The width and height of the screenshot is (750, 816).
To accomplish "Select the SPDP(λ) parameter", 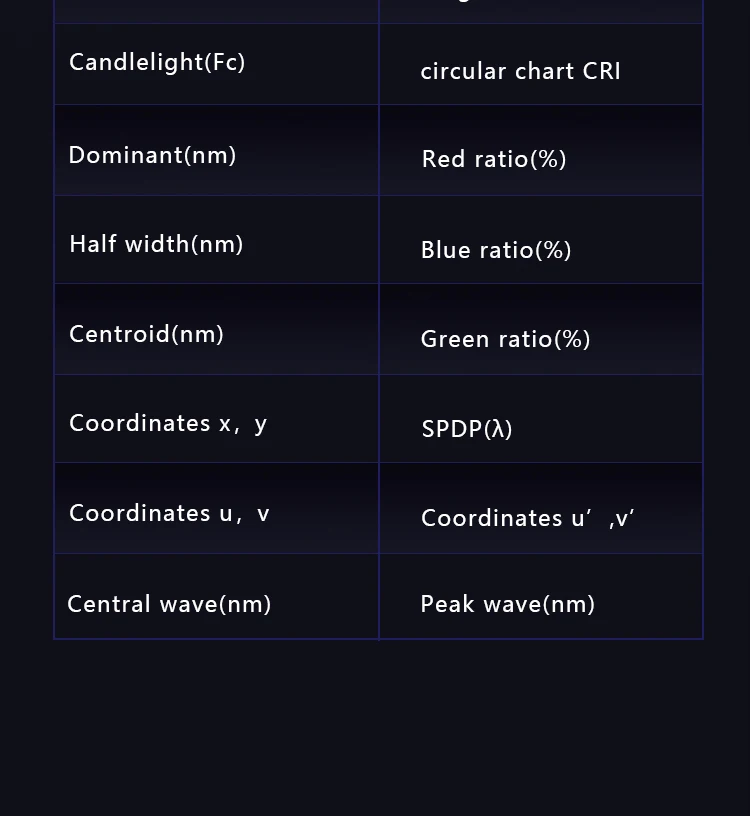I will [466, 429].
